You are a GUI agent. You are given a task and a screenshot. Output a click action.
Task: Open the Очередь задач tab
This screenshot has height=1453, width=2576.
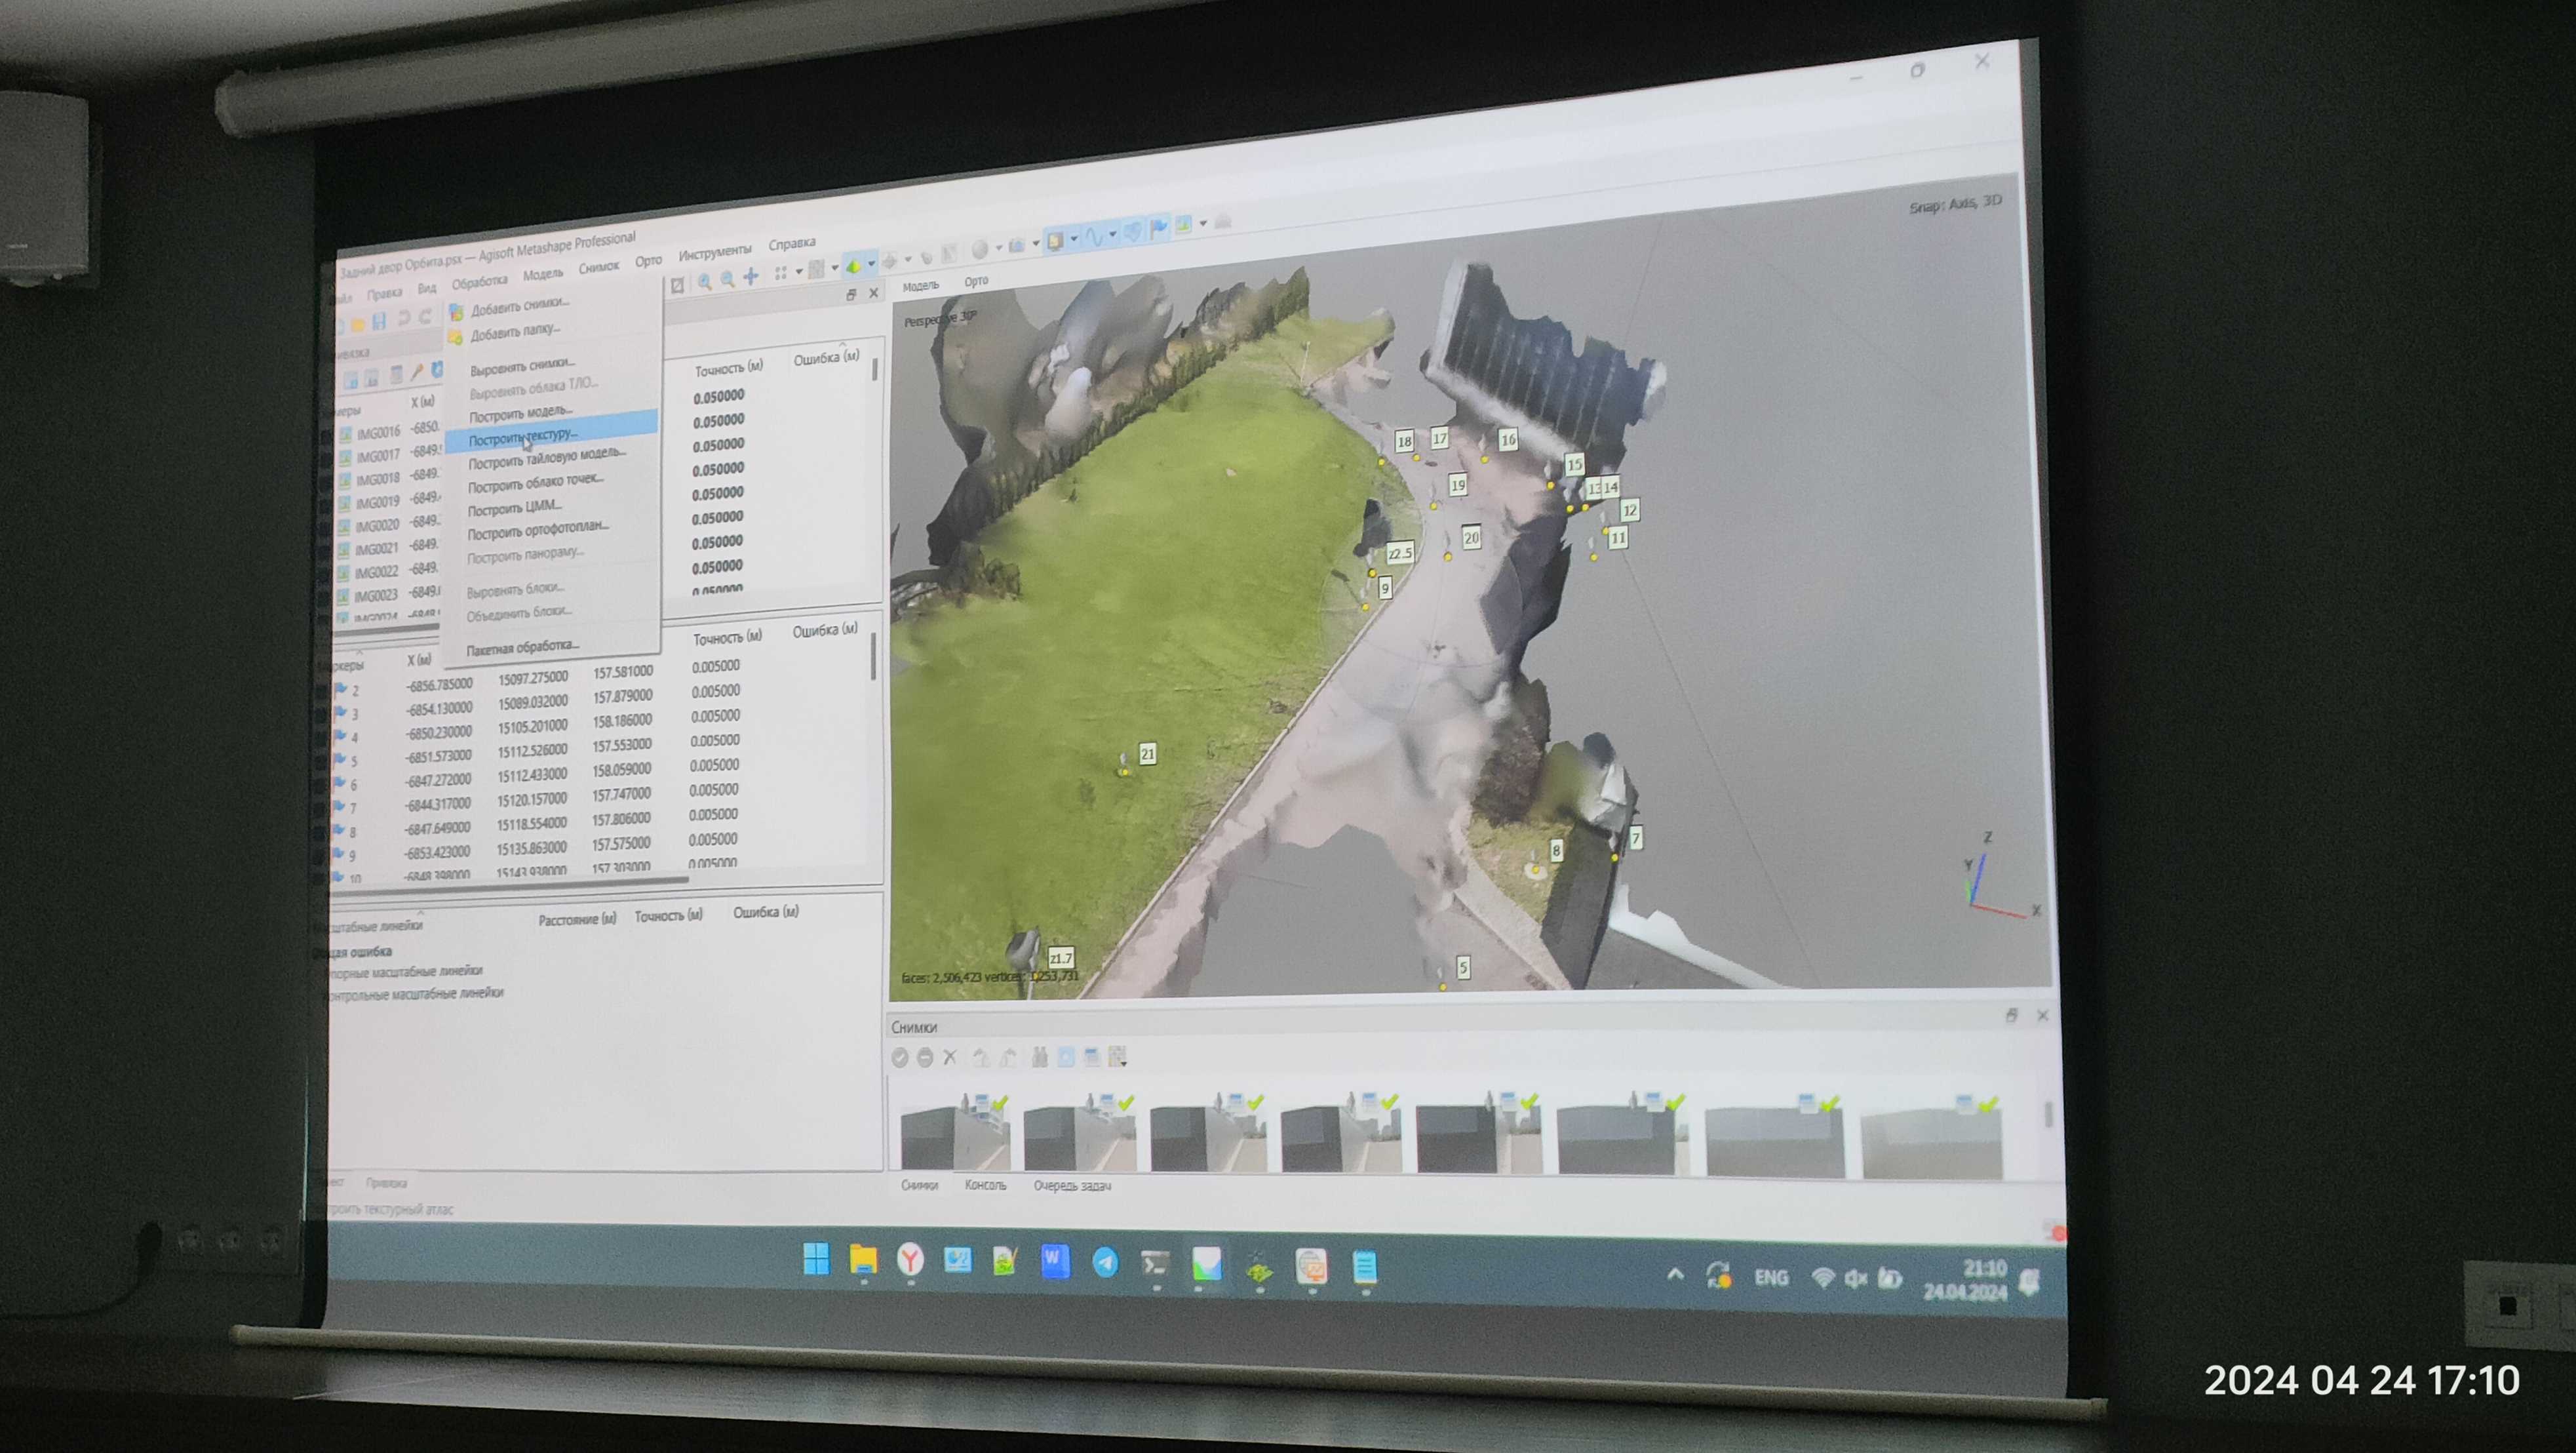[1072, 1186]
